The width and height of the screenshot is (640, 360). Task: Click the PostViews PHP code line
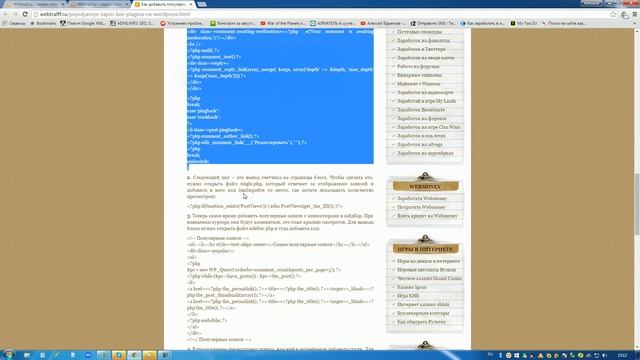click(x=264, y=207)
